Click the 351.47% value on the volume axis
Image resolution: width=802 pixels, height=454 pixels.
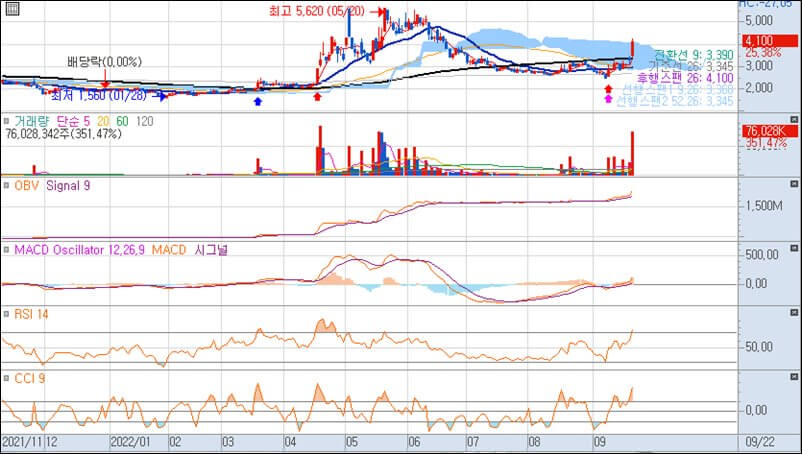click(x=765, y=144)
